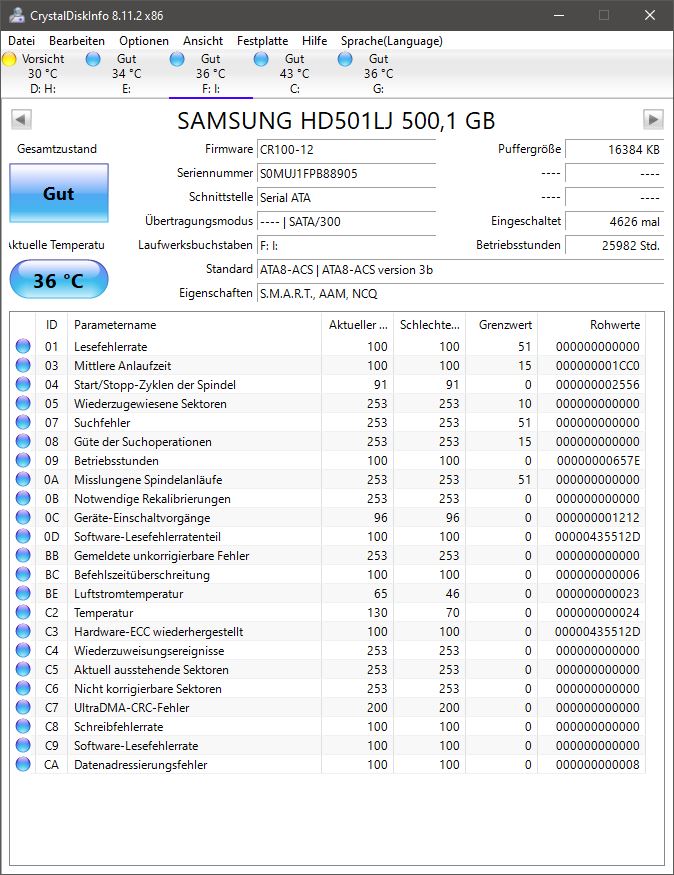Open the Festplatte menu
This screenshot has width=674, height=875.
pos(262,41)
